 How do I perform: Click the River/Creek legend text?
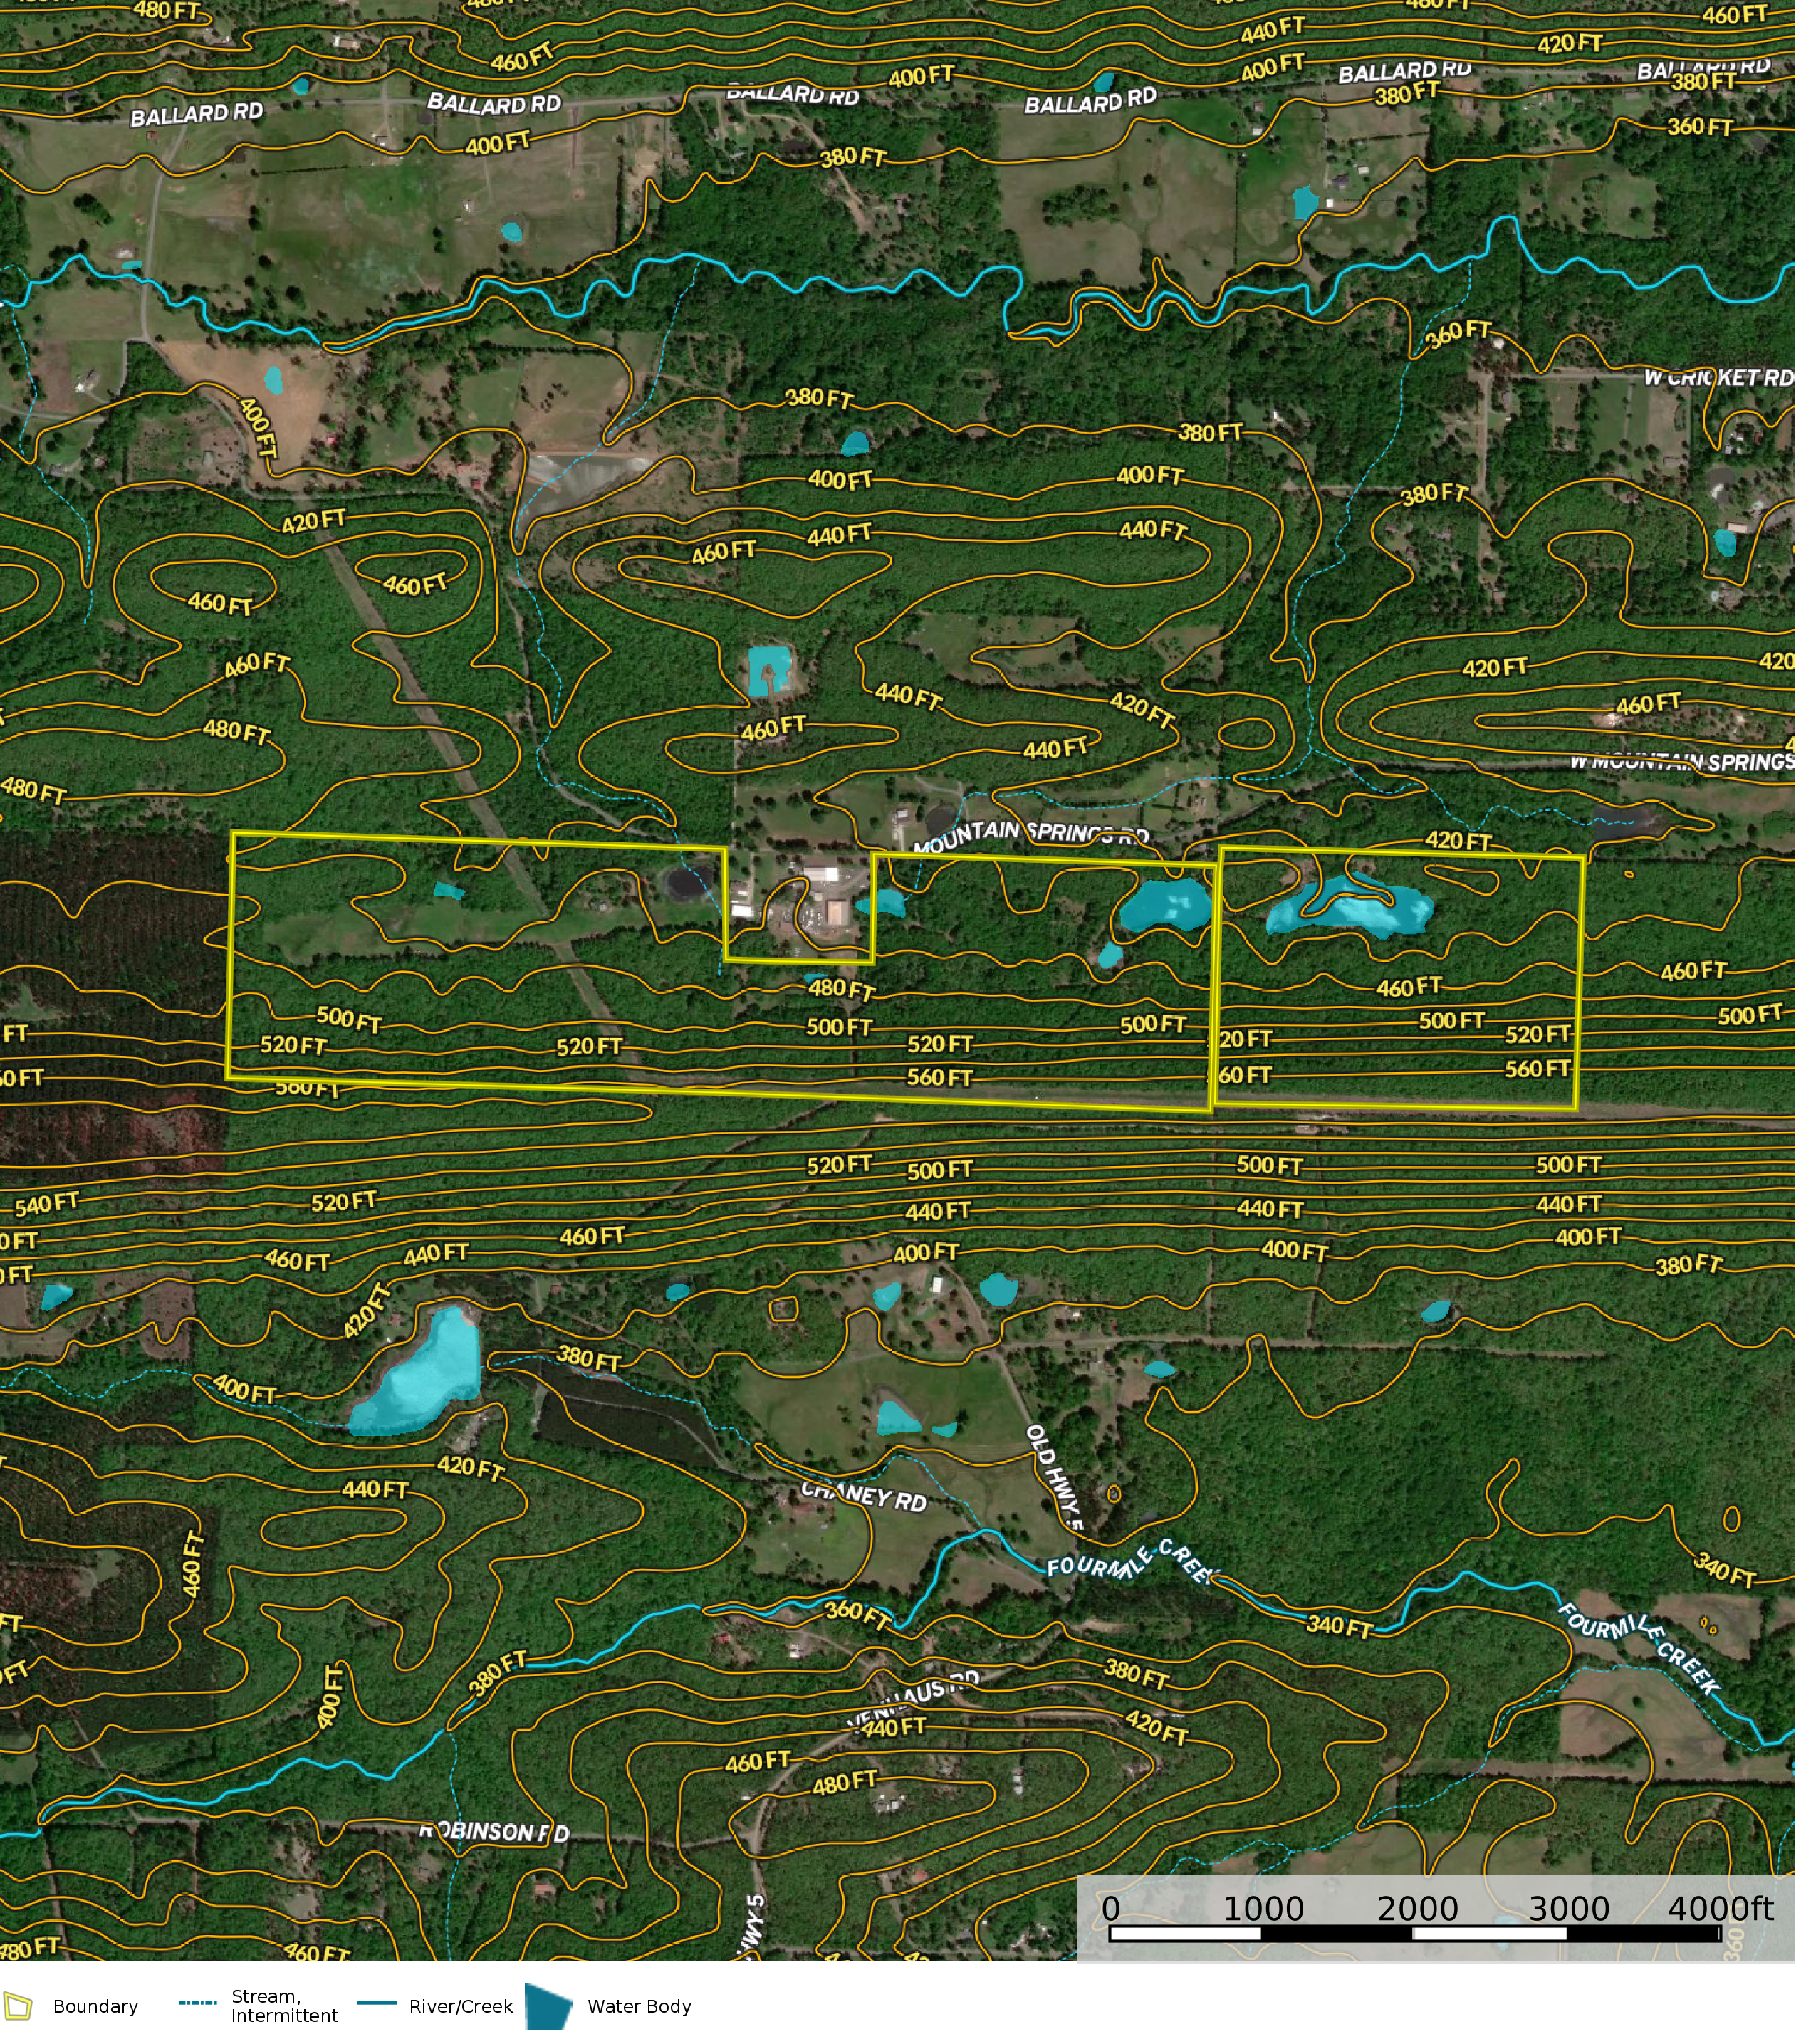pyautogui.click(x=461, y=2006)
